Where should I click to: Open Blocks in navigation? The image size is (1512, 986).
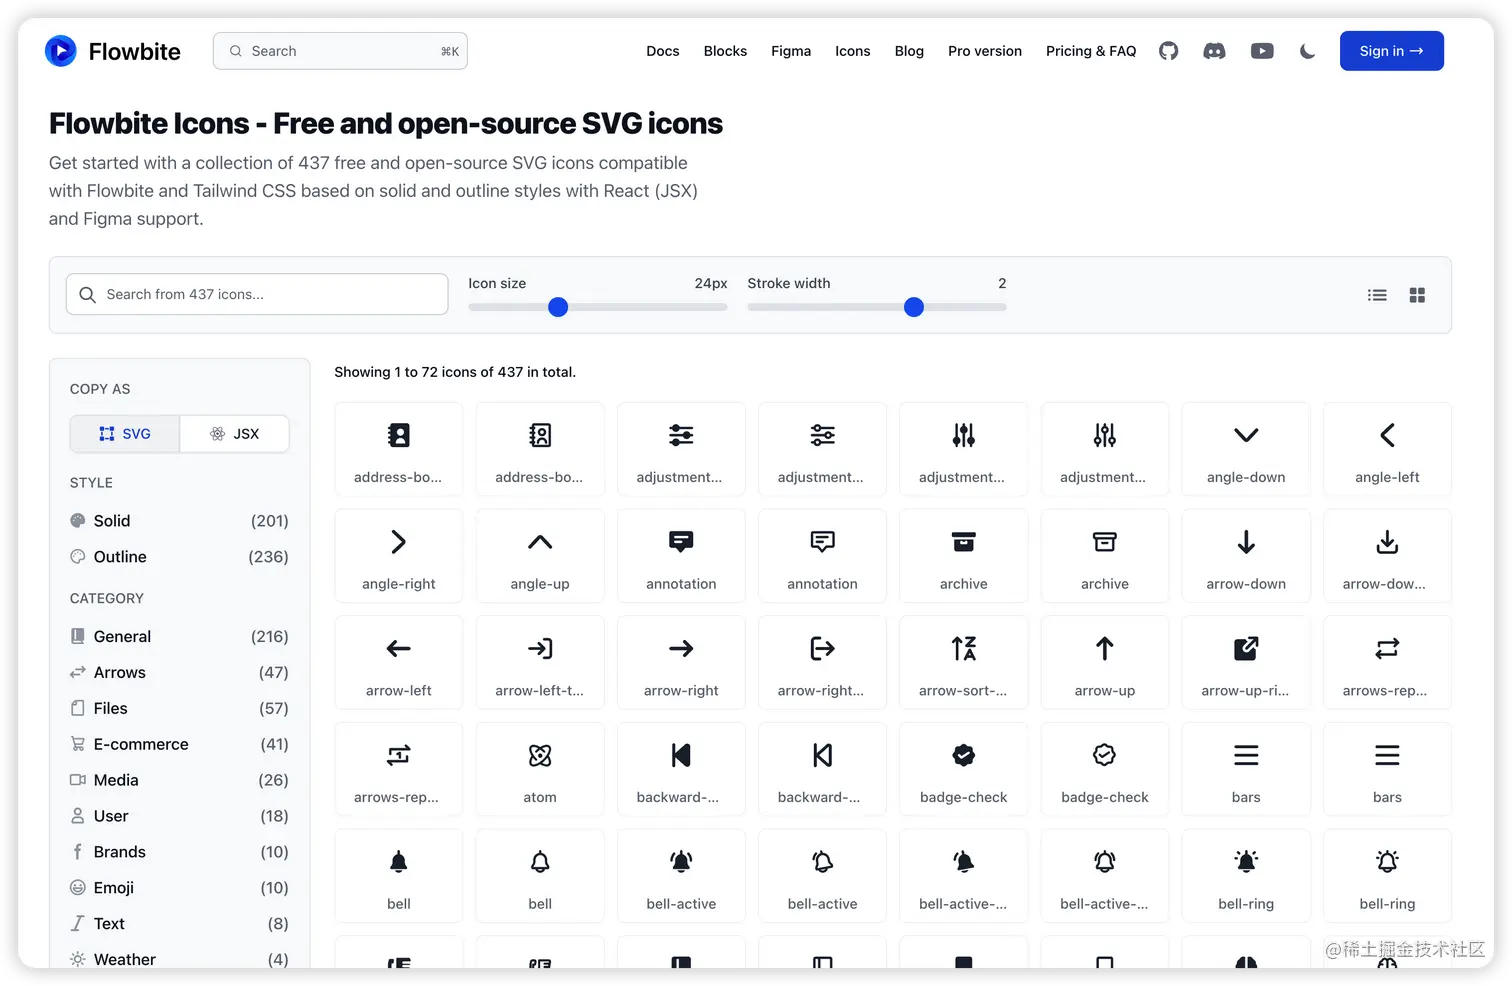click(725, 51)
